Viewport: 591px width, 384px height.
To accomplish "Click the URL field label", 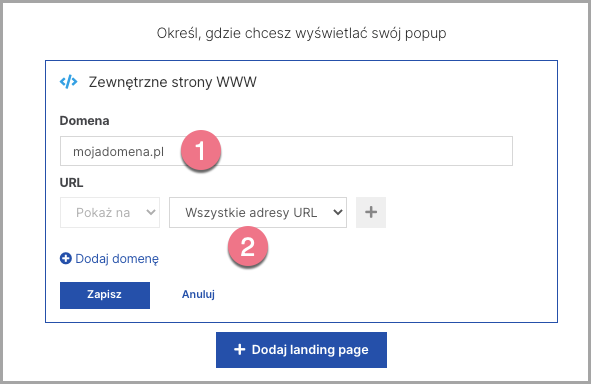I will coord(71,182).
